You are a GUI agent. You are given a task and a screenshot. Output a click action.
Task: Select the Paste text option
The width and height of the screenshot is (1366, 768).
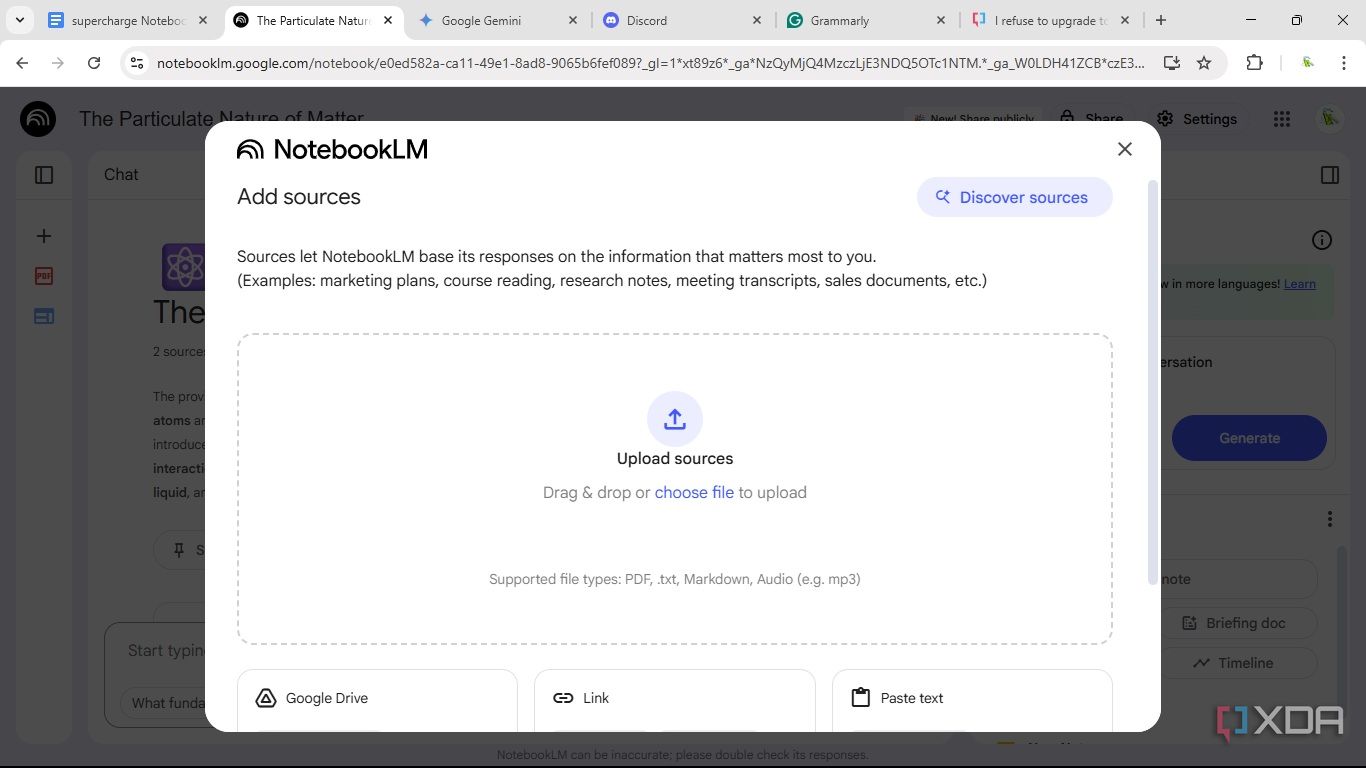pyautogui.click(x=972, y=699)
